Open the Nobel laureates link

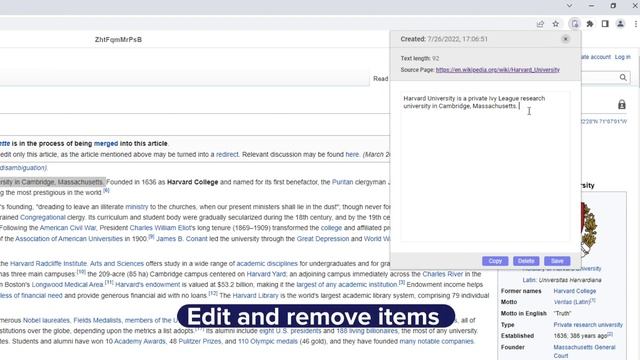pos(46,320)
